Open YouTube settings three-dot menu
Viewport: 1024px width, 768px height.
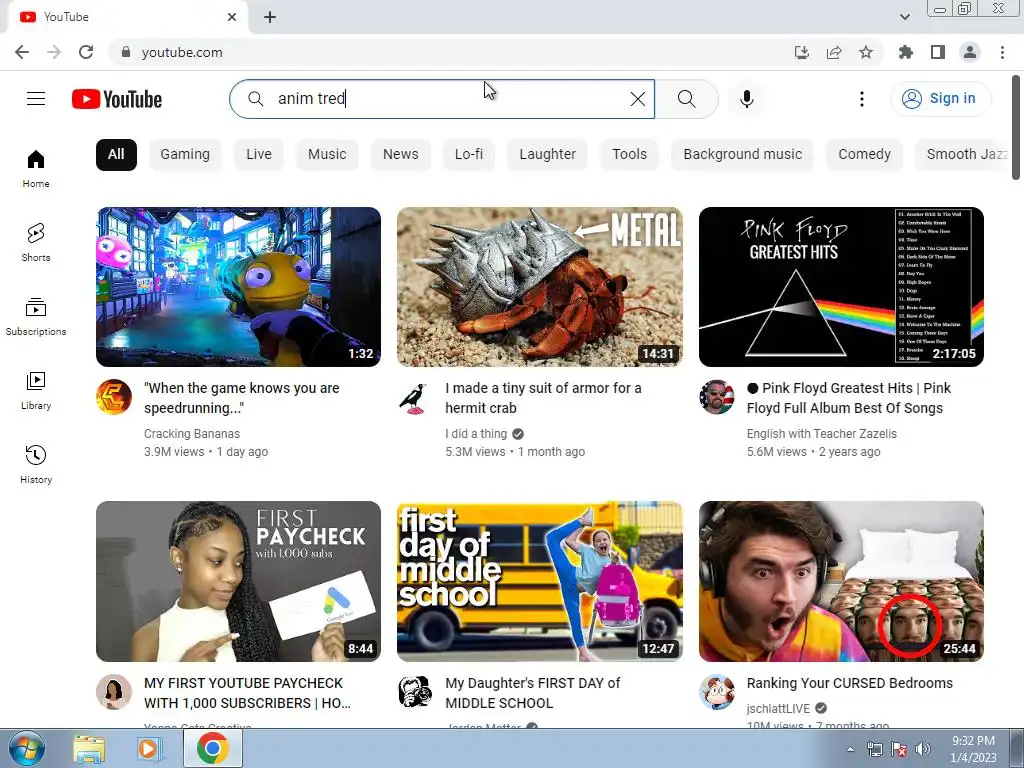861,99
